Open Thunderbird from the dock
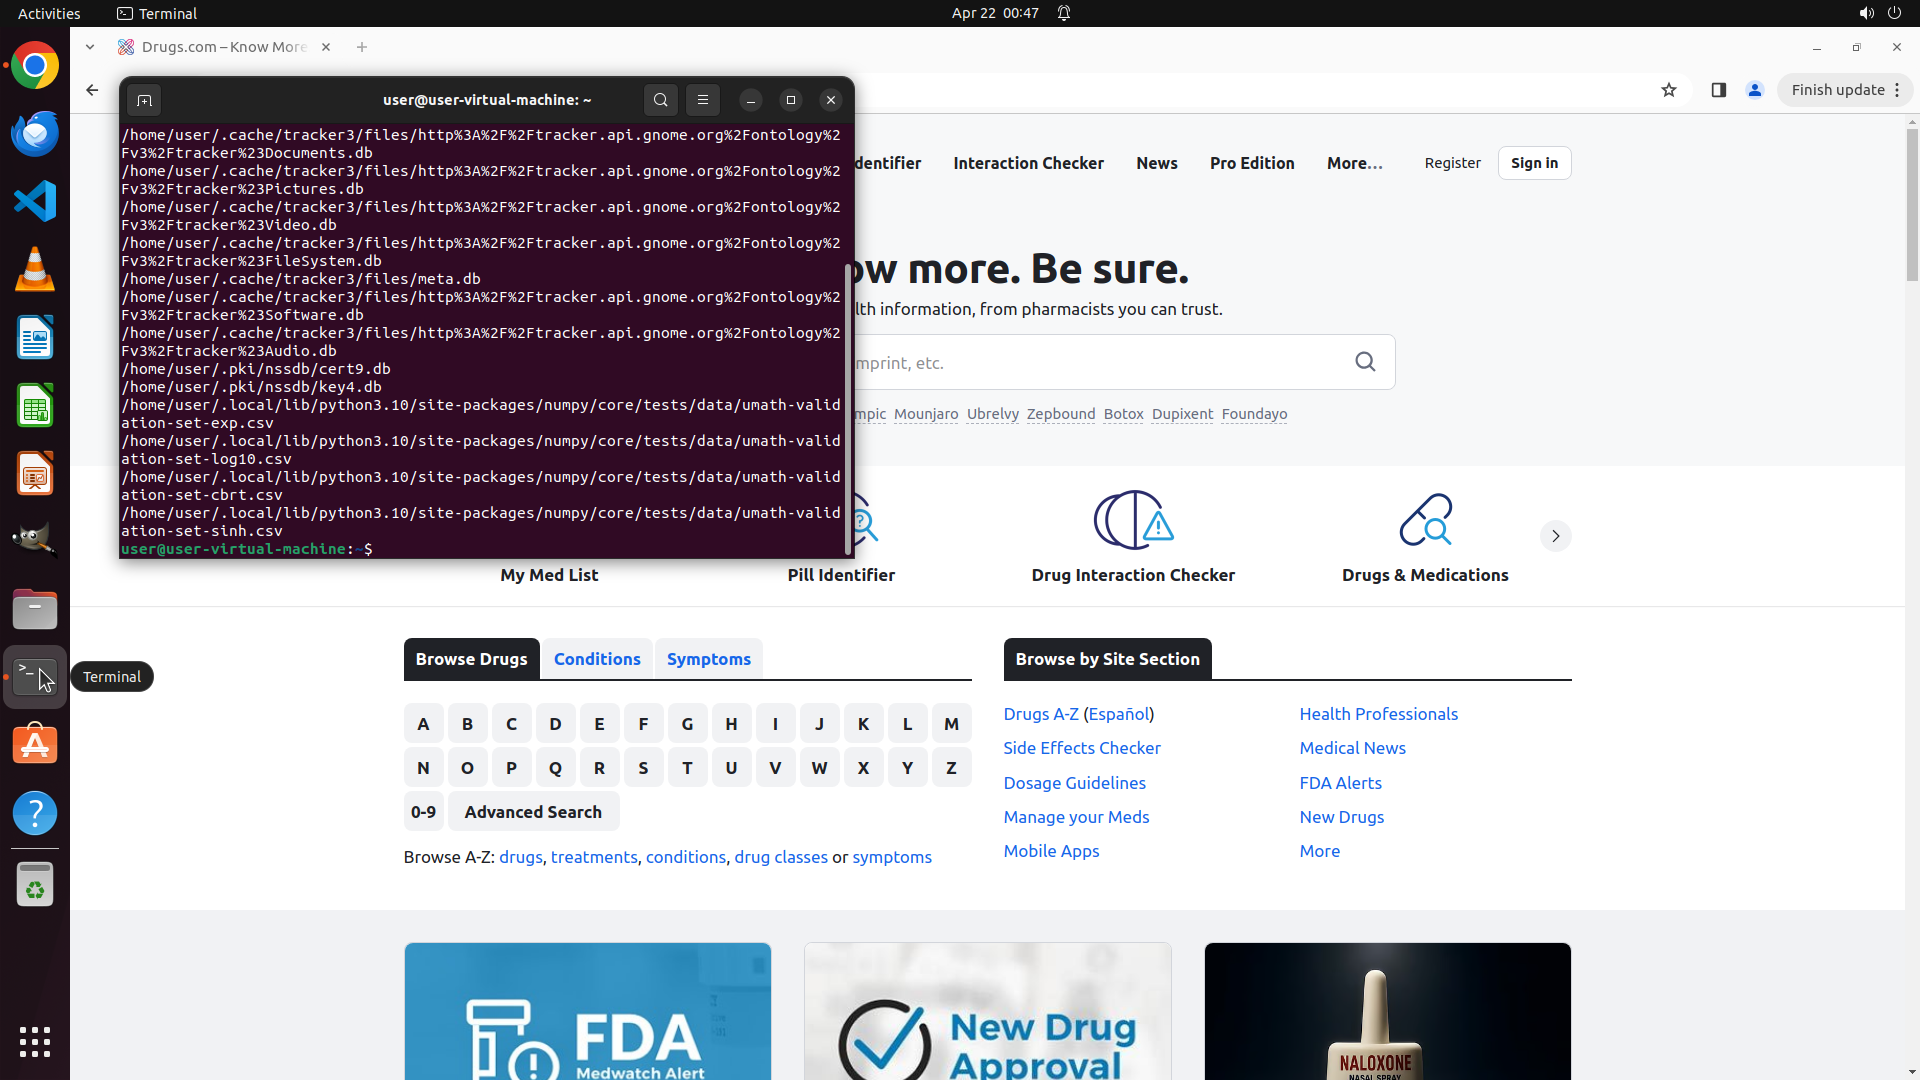This screenshot has width=1920, height=1080. coord(35,133)
